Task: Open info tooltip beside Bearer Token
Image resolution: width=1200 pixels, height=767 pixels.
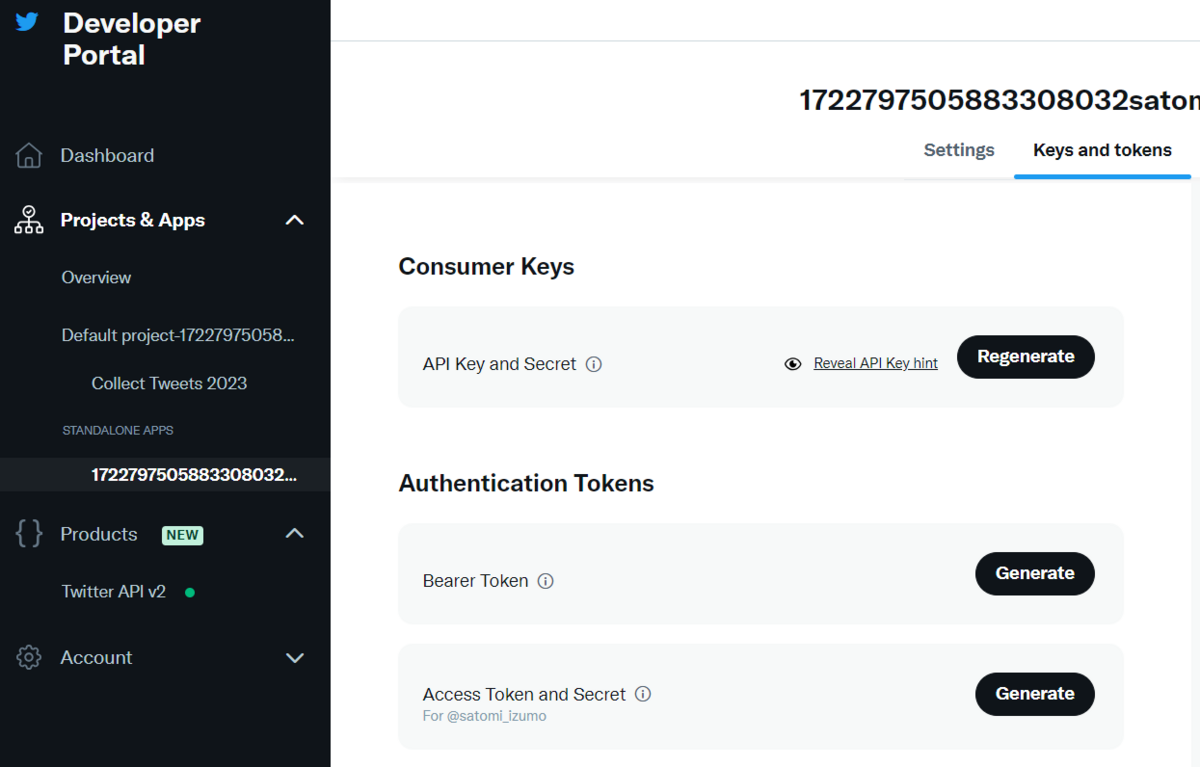Action: coord(546,581)
